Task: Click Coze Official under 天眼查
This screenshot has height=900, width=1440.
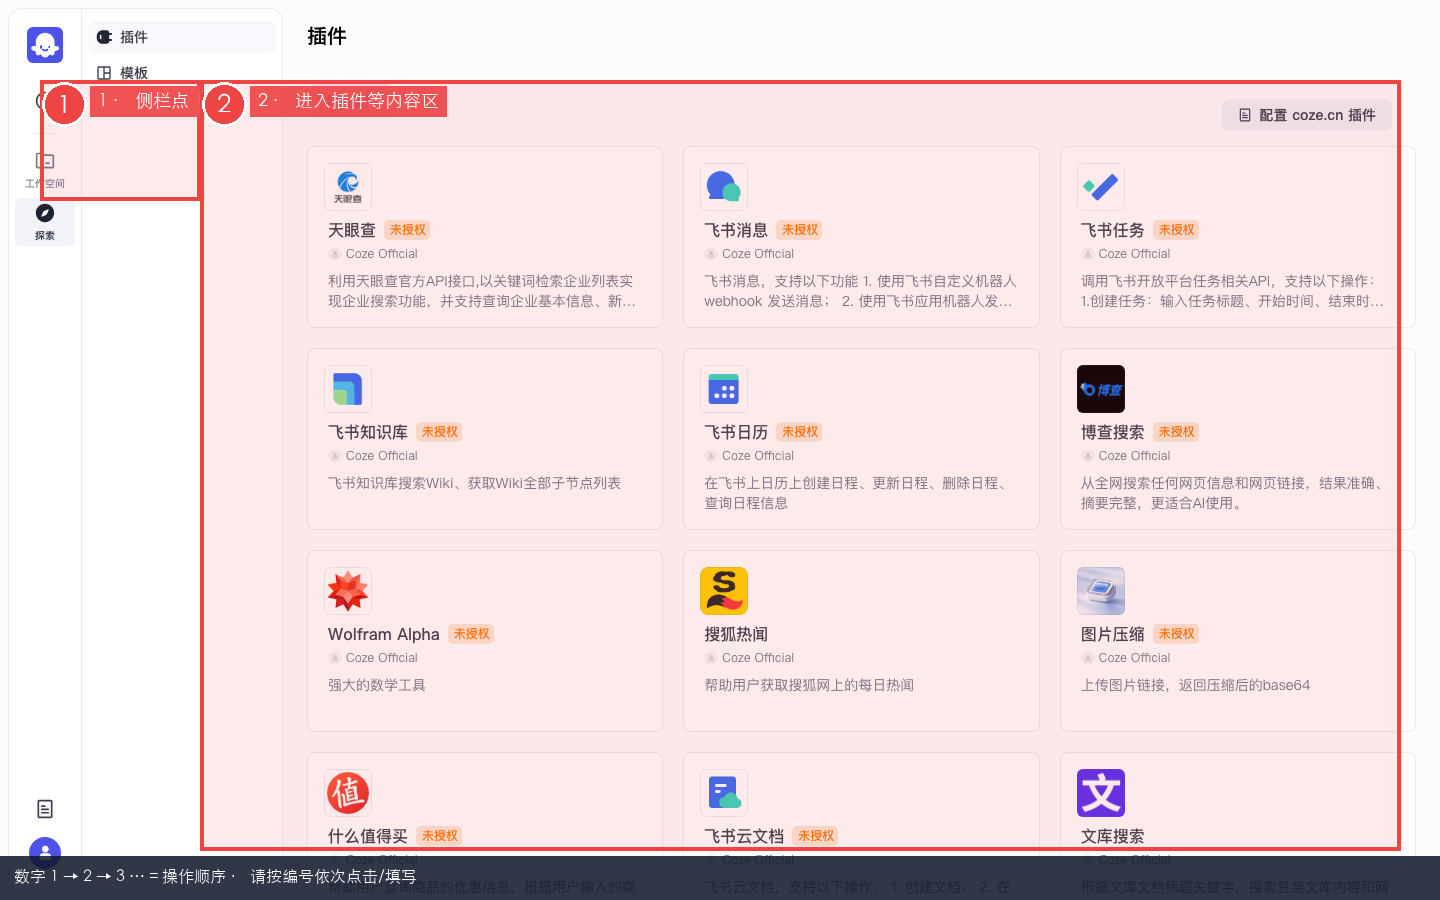Action: (382, 254)
